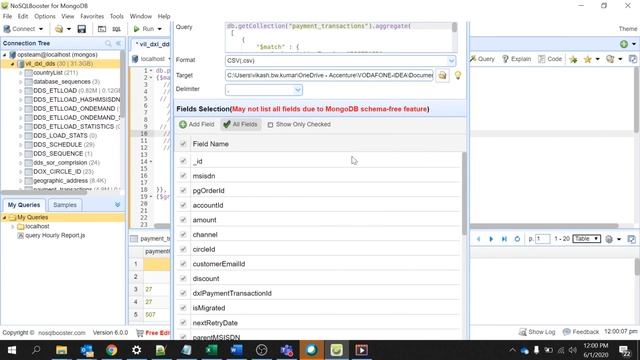Uncheck the _id field checkbox
Screen dimensions: 640x360
183,161
